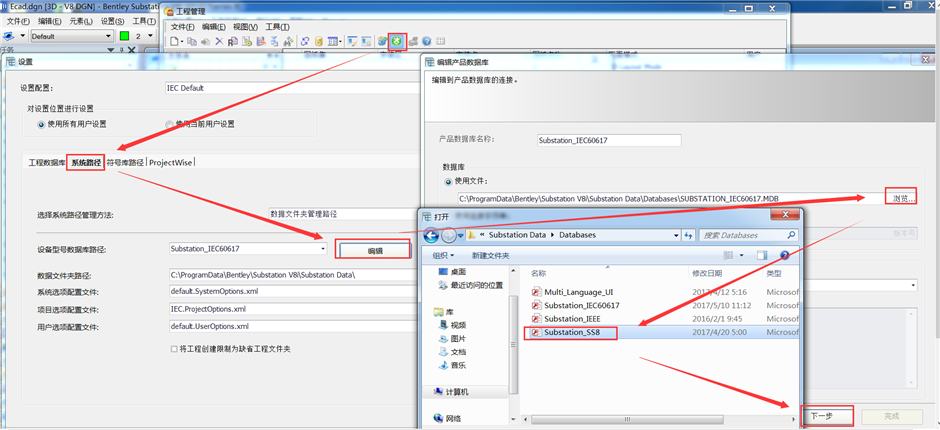Click the help icon in the 打开 dialog toolbar

pyautogui.click(x=784, y=255)
